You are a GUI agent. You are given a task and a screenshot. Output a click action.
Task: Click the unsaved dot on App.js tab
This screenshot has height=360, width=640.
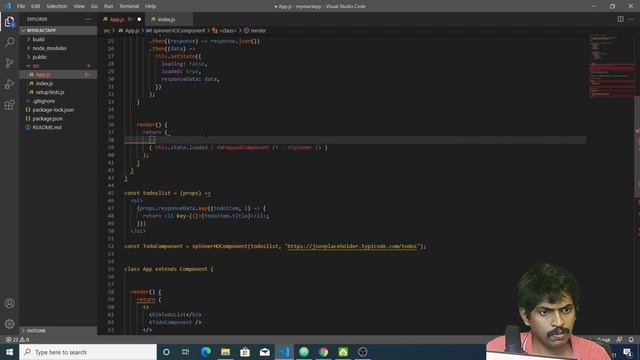(139, 19)
